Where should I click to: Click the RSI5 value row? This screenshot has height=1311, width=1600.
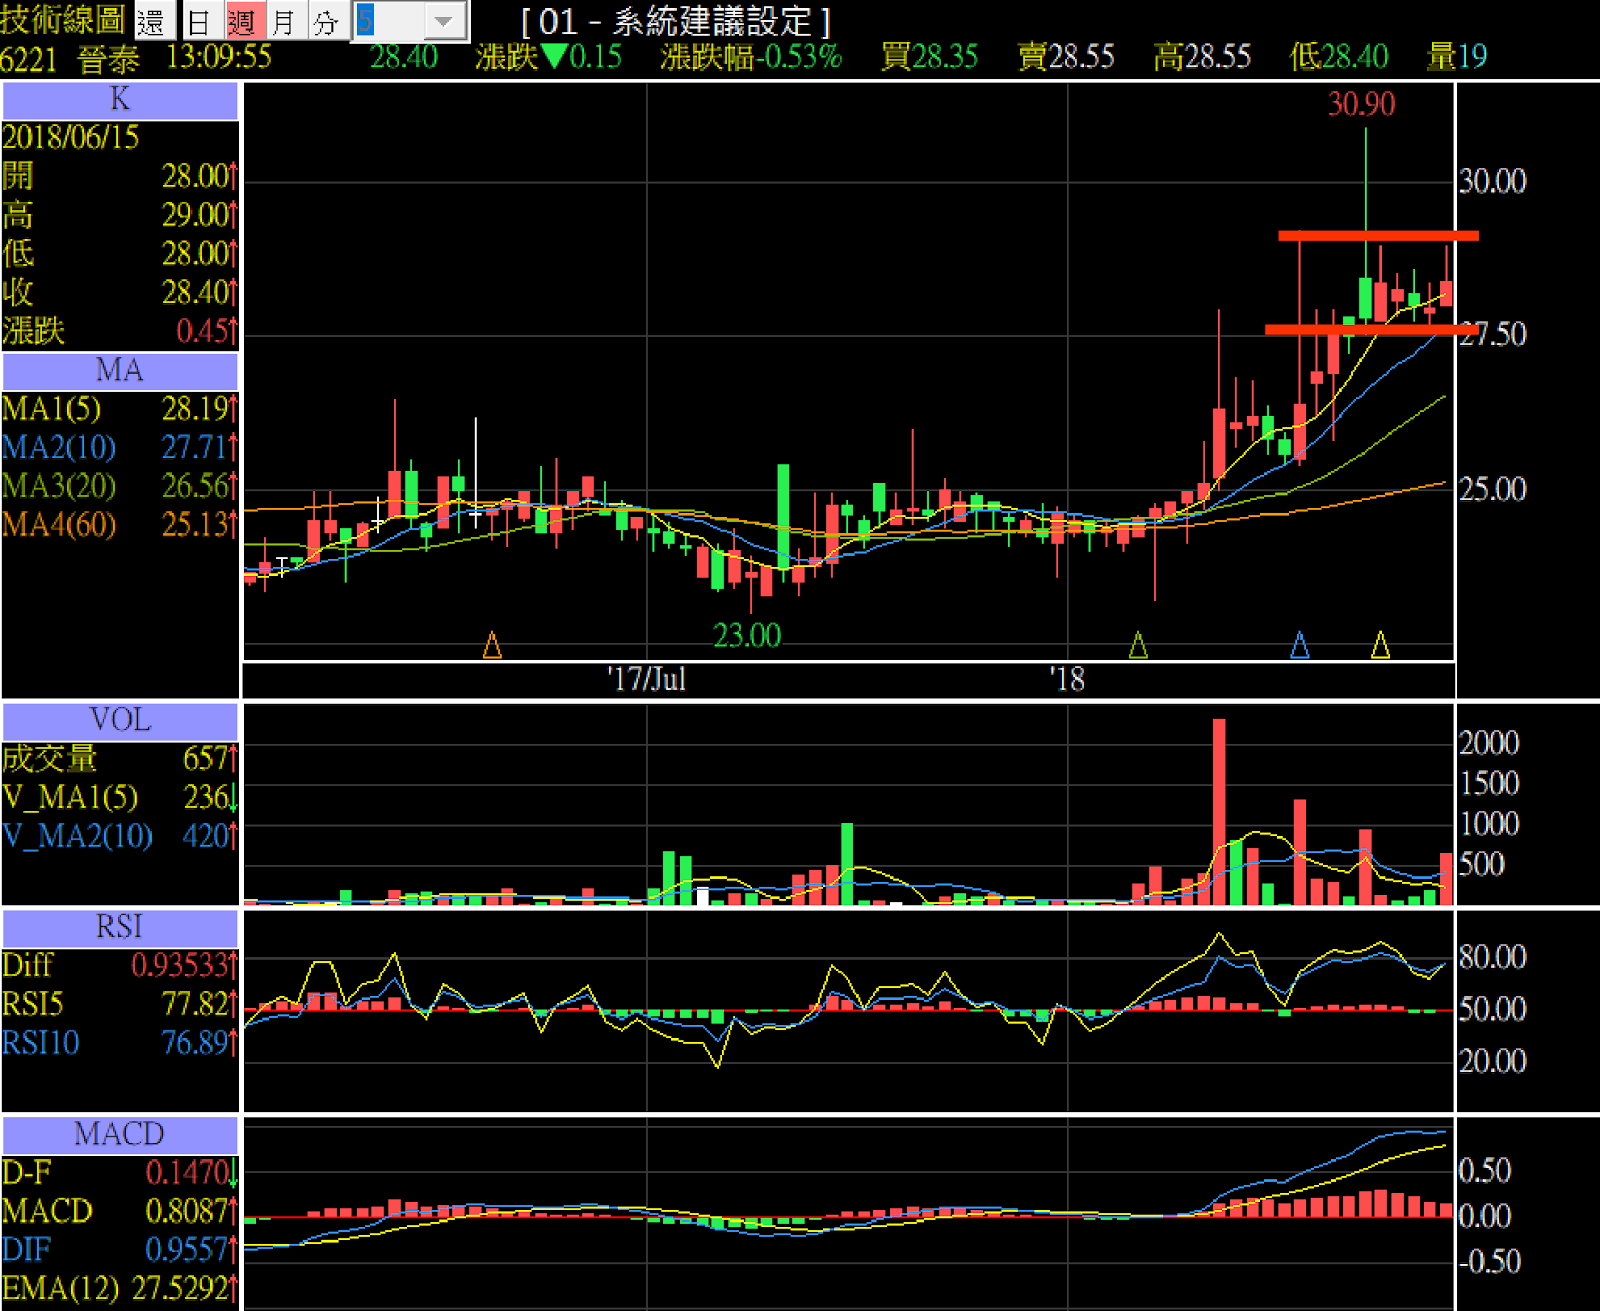pyautogui.click(x=120, y=1005)
